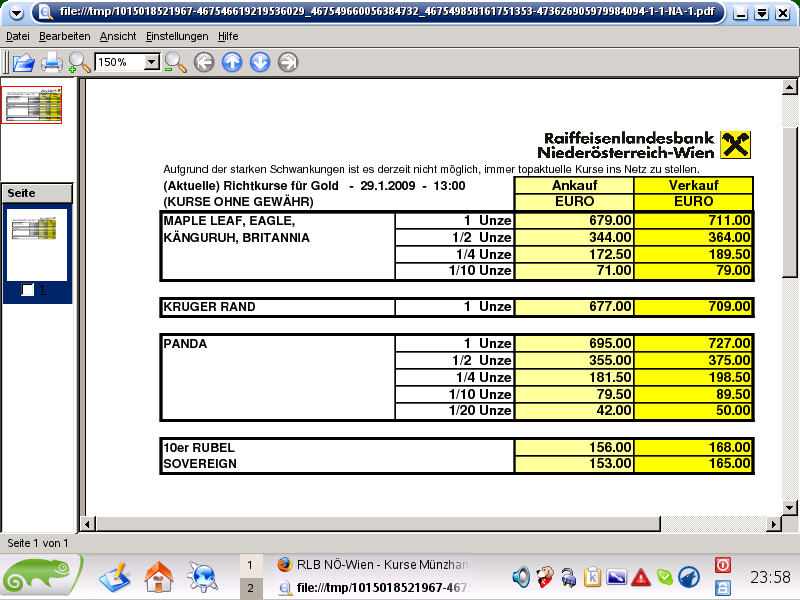Click the Seite panel header

pyautogui.click(x=37, y=193)
